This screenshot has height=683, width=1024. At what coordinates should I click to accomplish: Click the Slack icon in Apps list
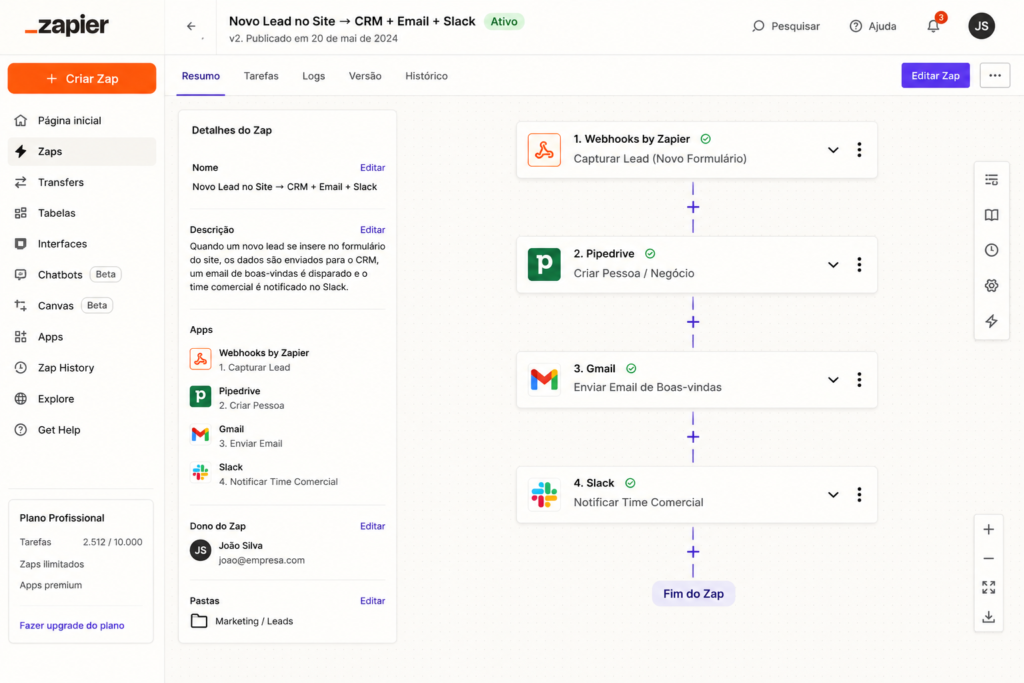coord(200,472)
